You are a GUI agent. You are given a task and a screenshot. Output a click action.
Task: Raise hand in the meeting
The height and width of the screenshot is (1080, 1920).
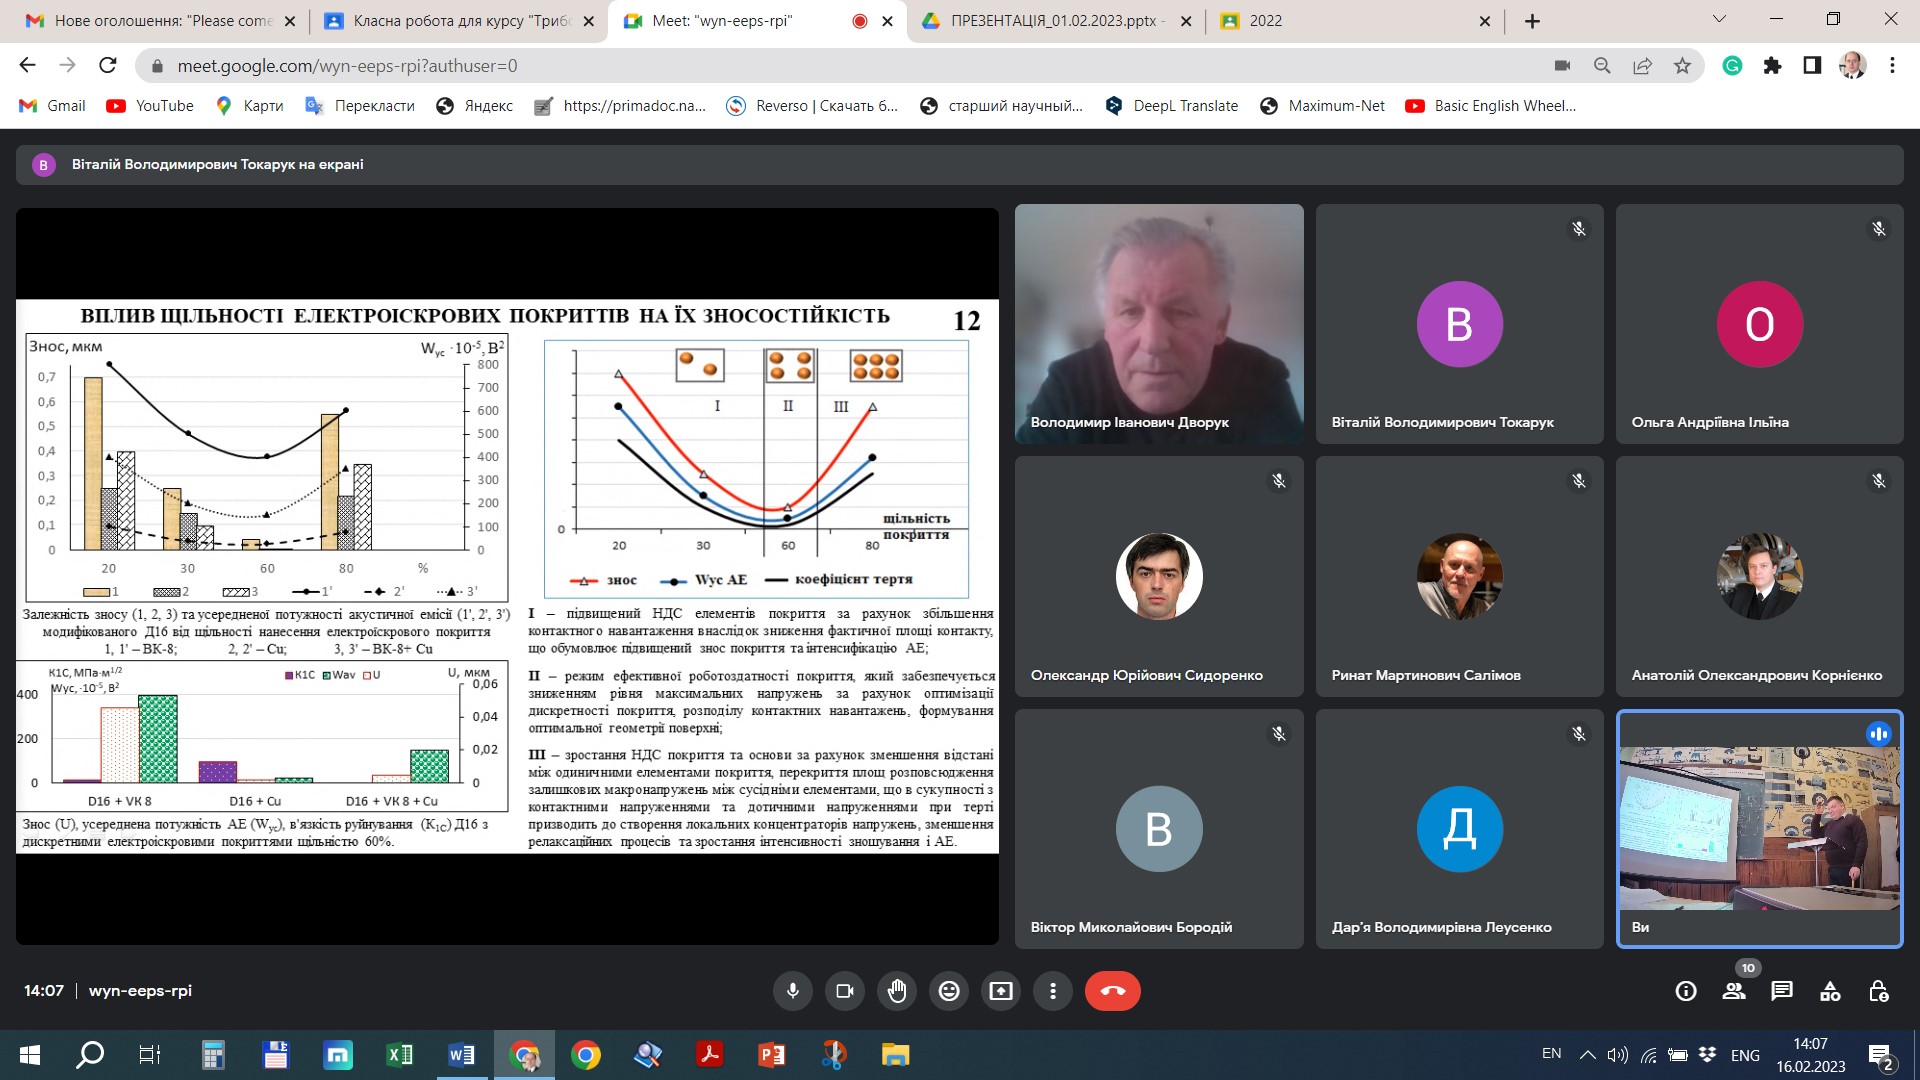click(897, 991)
